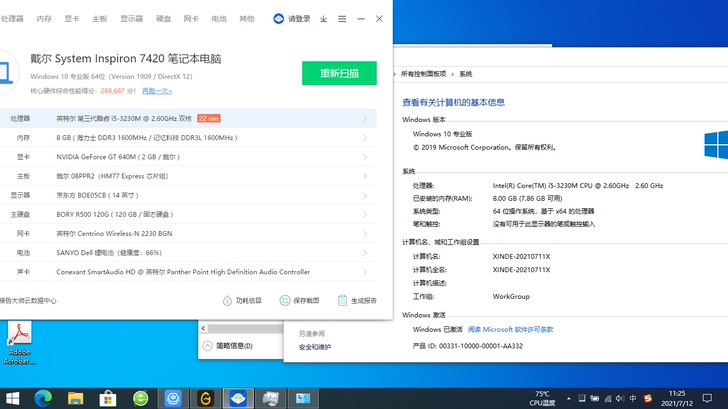Click the 保存截图 save screenshot icon
728x409 pixels.
pyautogui.click(x=285, y=300)
